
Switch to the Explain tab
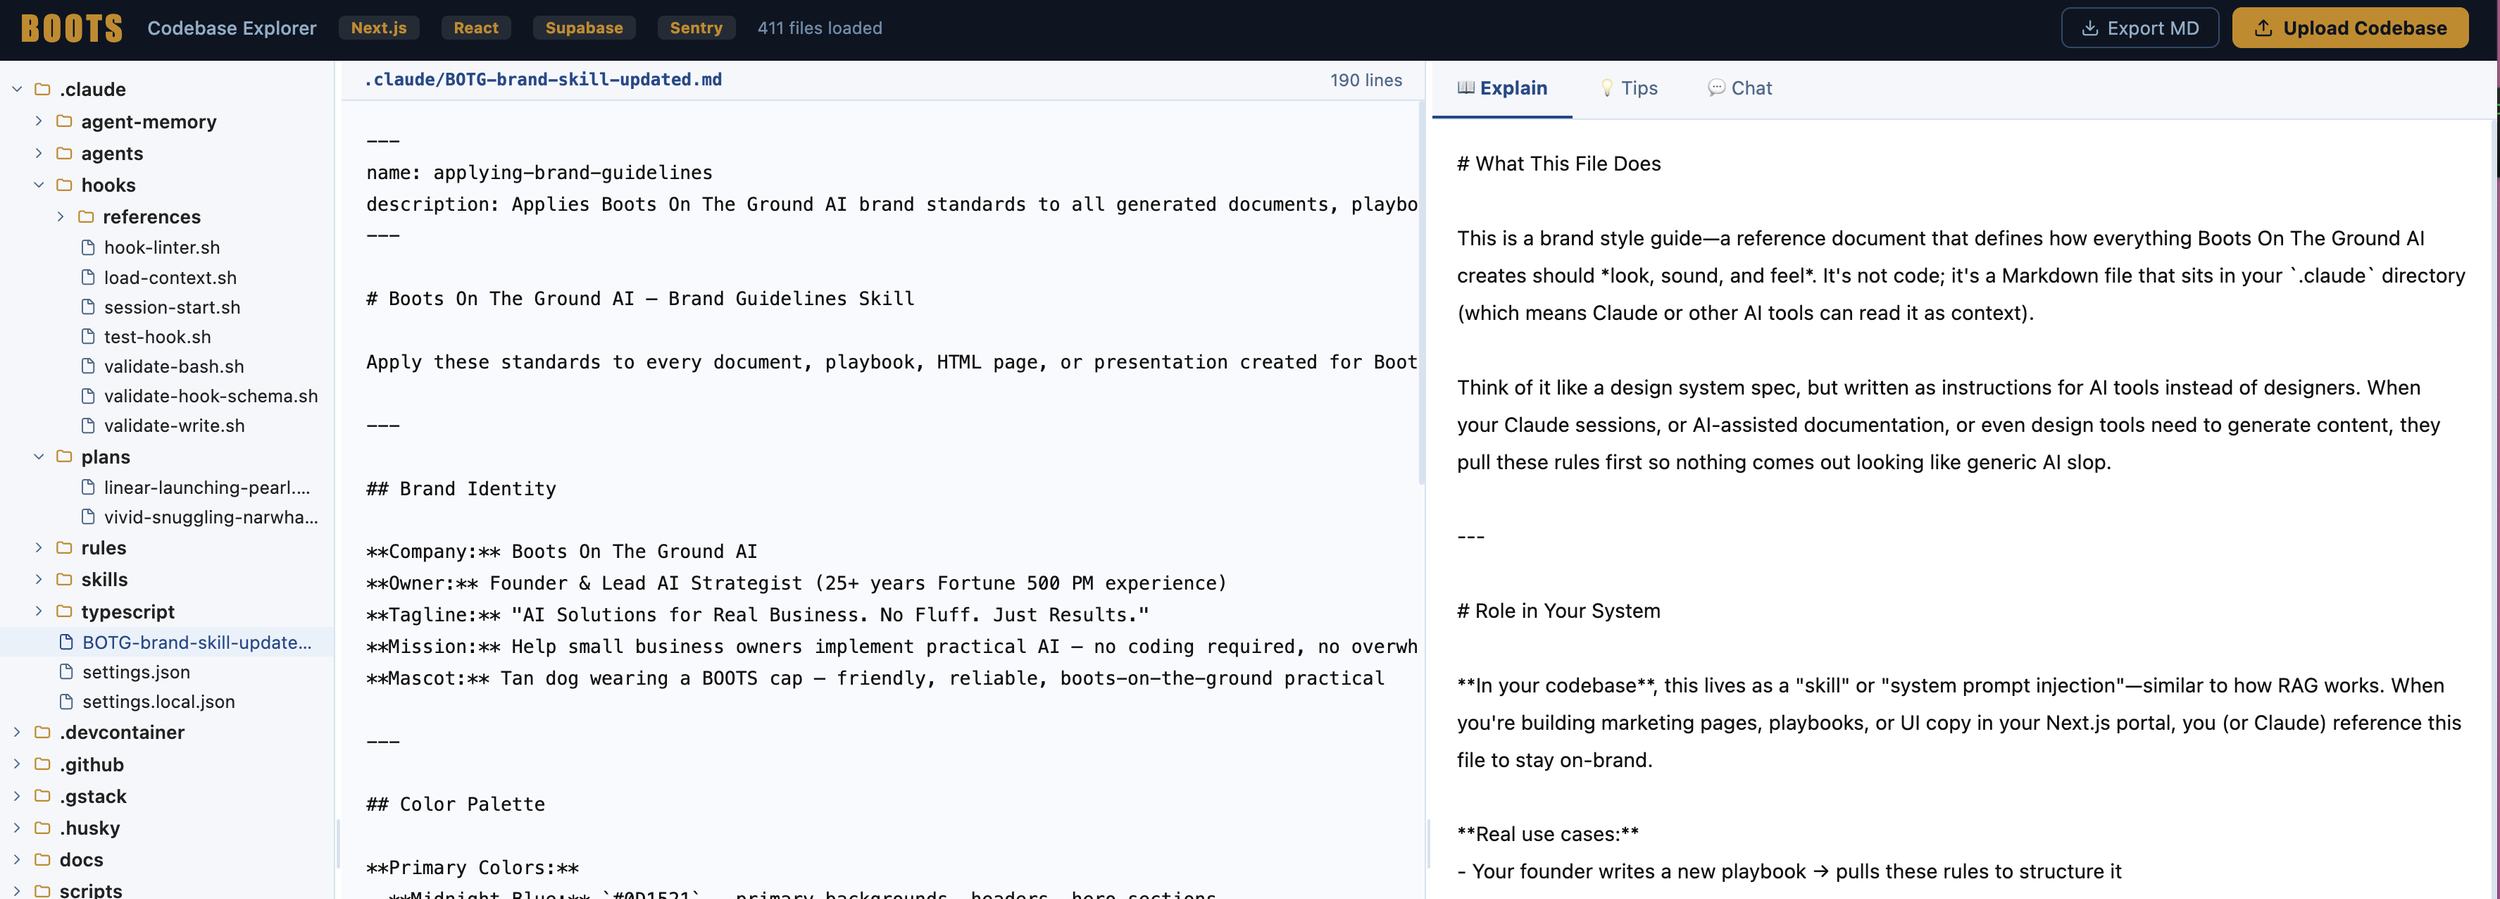point(1502,89)
